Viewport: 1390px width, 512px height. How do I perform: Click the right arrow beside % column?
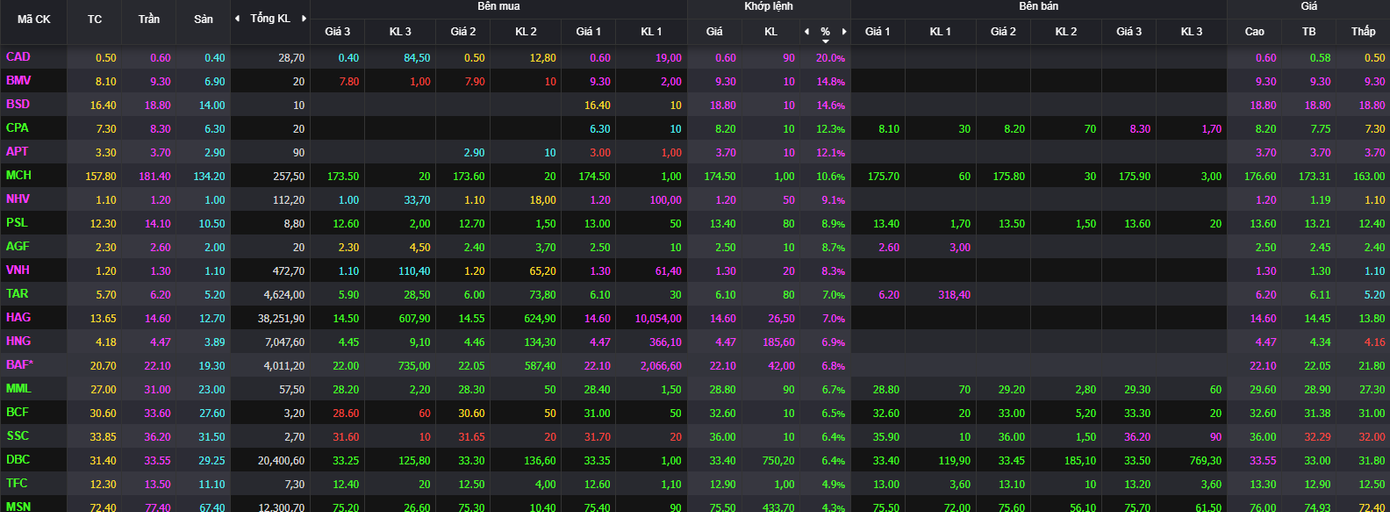click(x=842, y=32)
